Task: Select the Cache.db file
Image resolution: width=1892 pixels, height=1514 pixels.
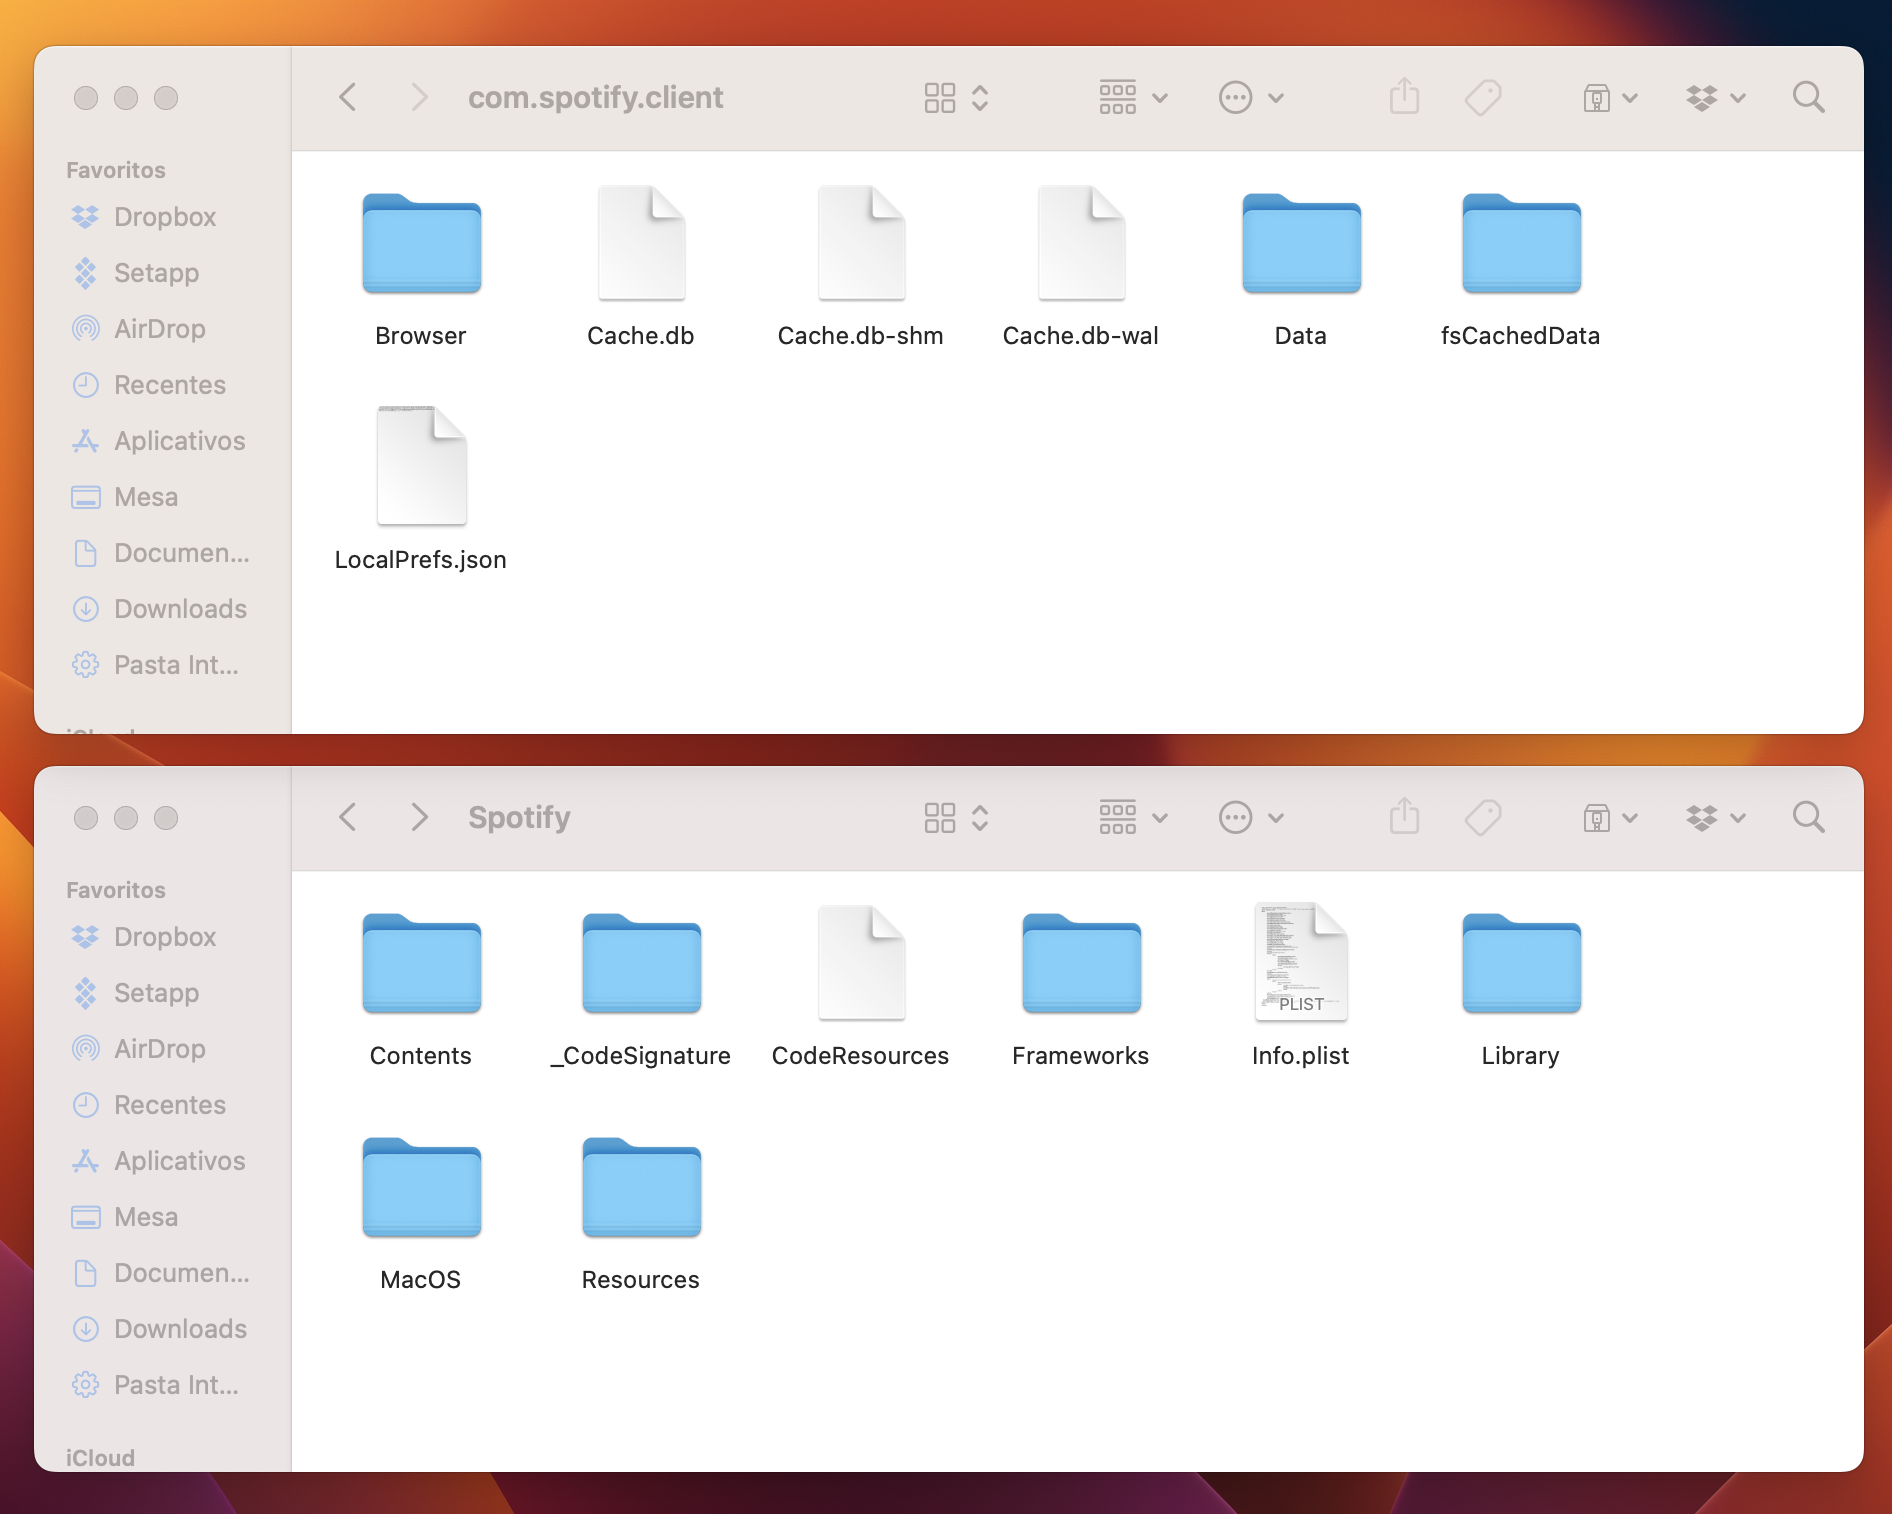Action: pyautogui.click(x=641, y=244)
